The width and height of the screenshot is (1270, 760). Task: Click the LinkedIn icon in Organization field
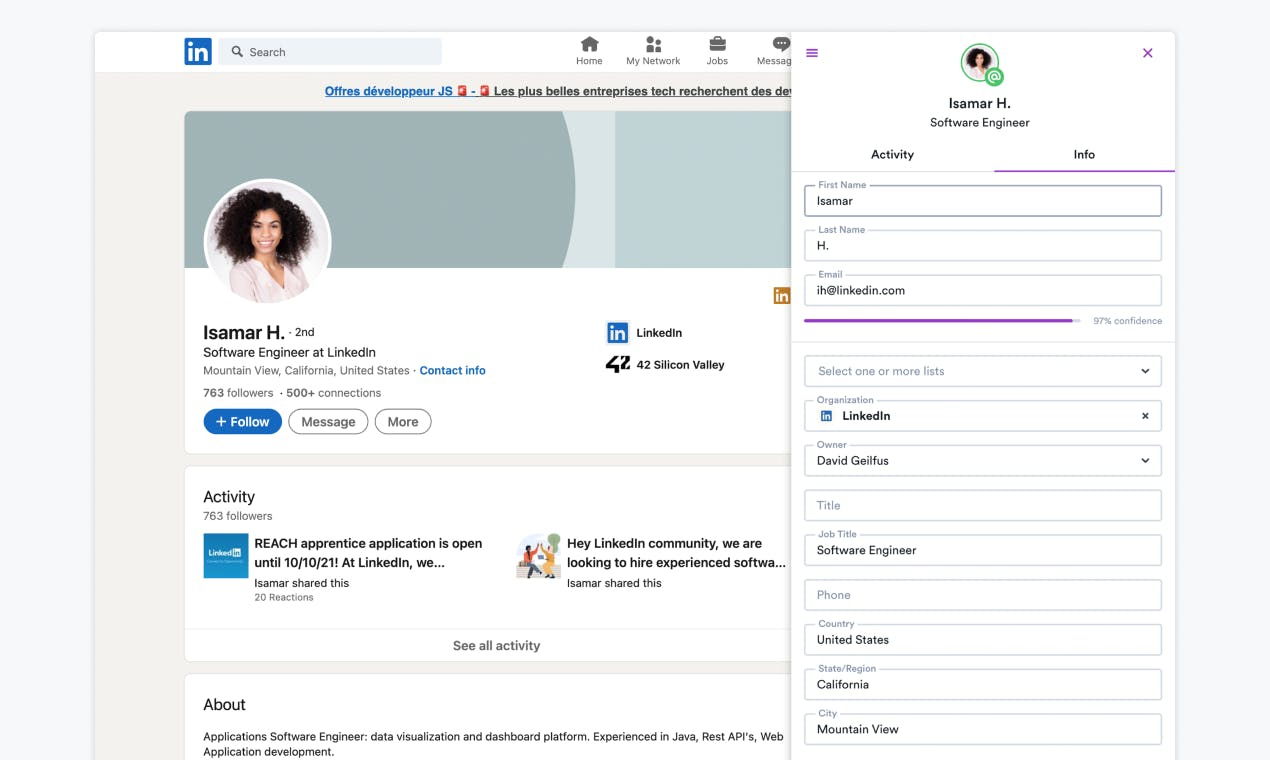click(826, 416)
